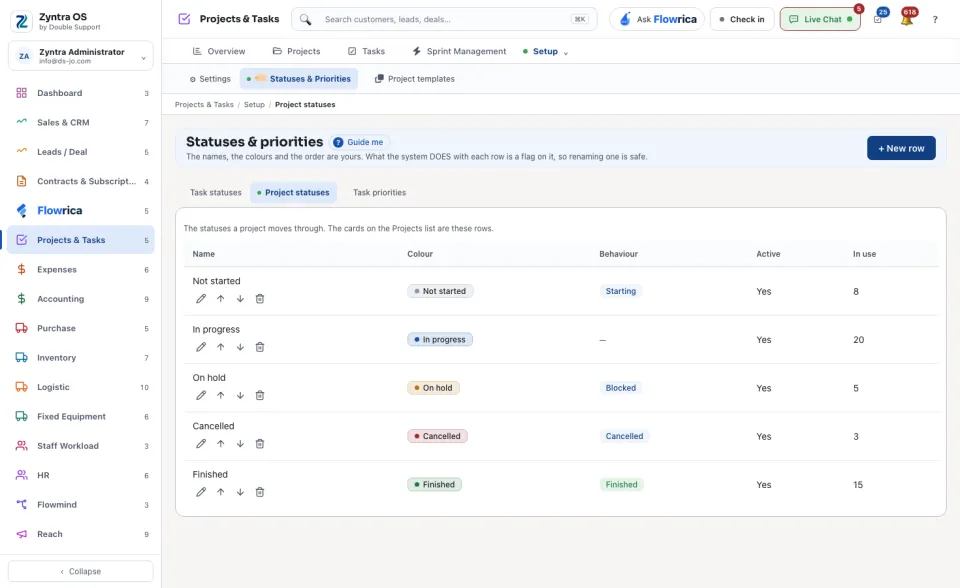Open the Settings sub-tab
This screenshot has width=960, height=588.
tap(210, 79)
